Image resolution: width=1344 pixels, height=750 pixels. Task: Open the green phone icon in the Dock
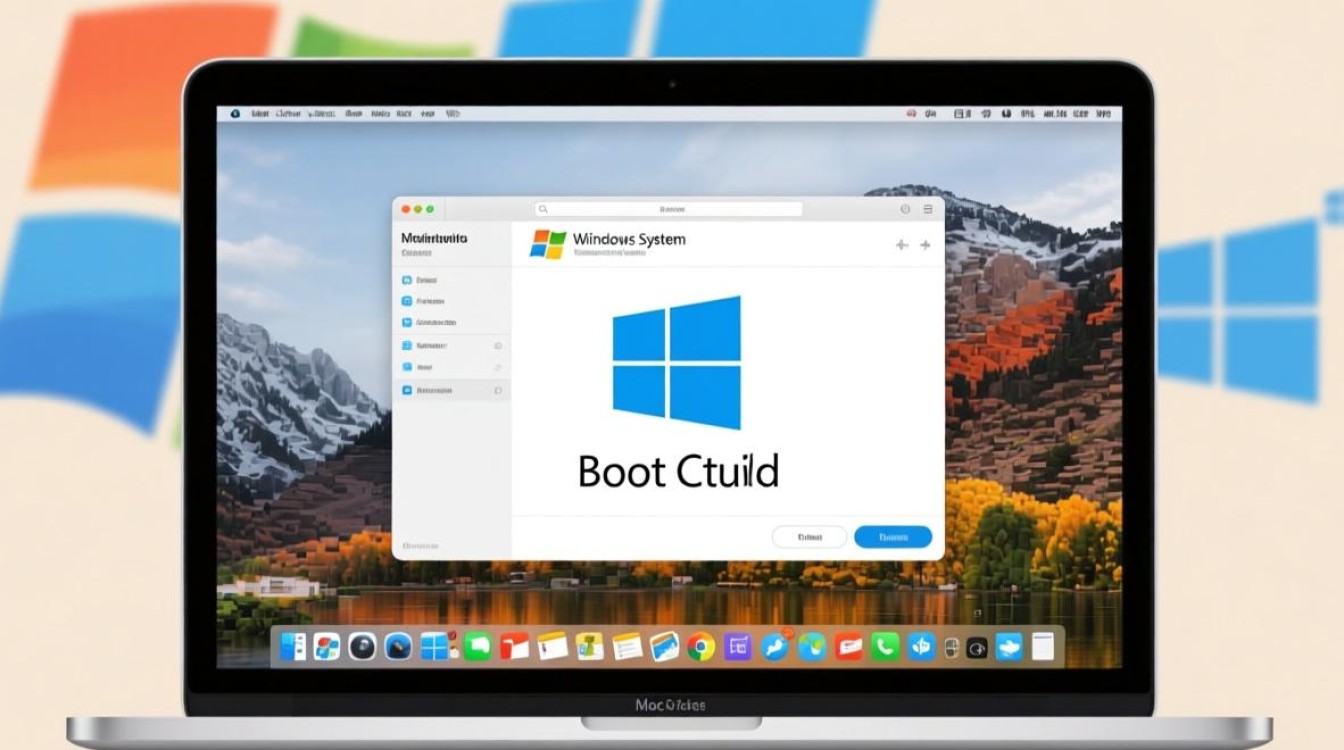pyautogui.click(x=884, y=648)
